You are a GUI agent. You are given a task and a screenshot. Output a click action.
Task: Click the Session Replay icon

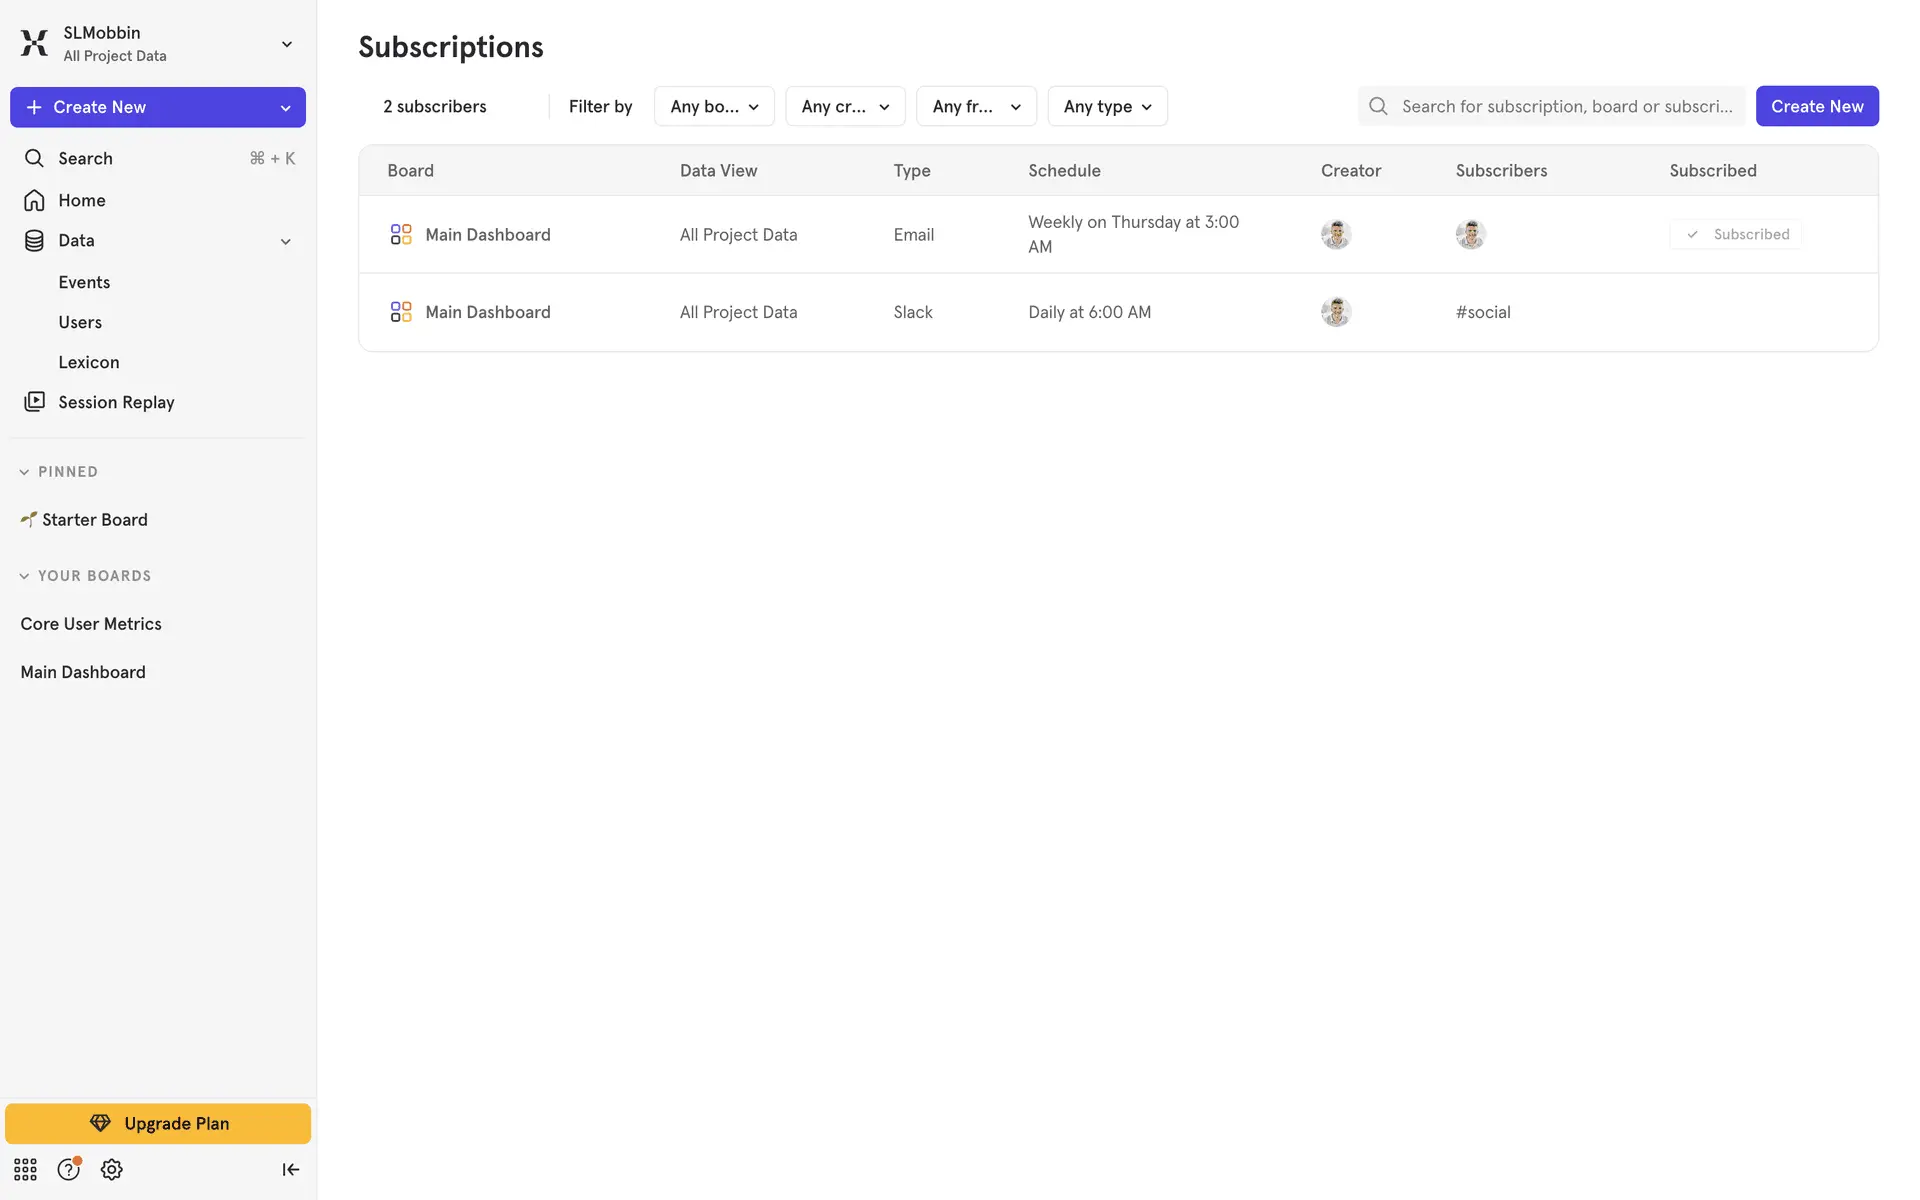click(x=34, y=402)
